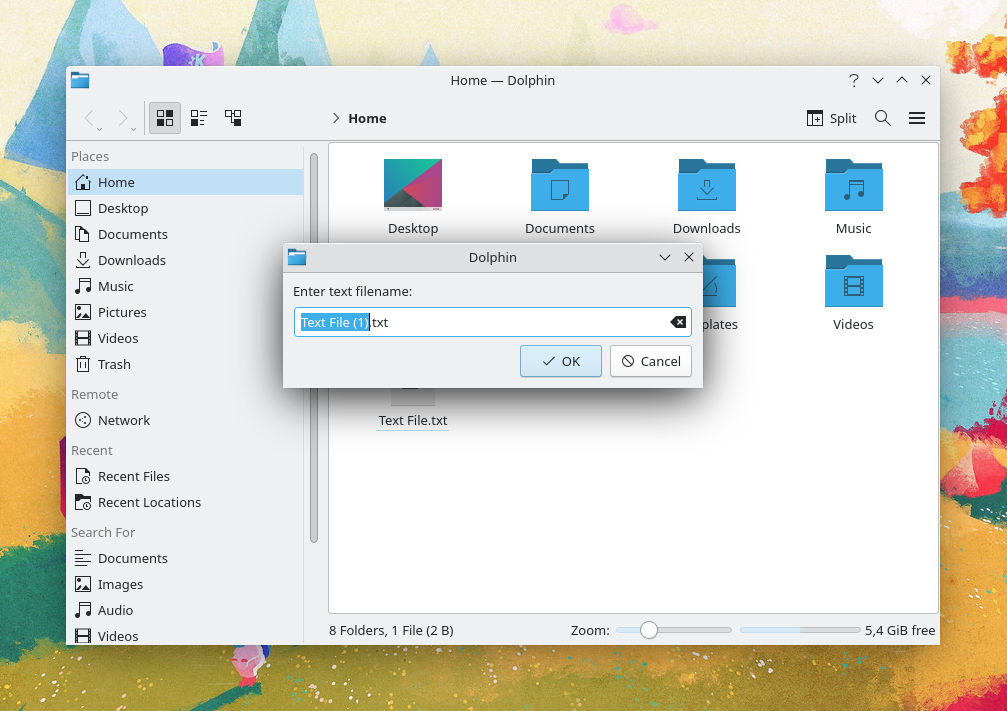Minimize the filename dialog with chevron
1007x711 pixels.
point(665,258)
